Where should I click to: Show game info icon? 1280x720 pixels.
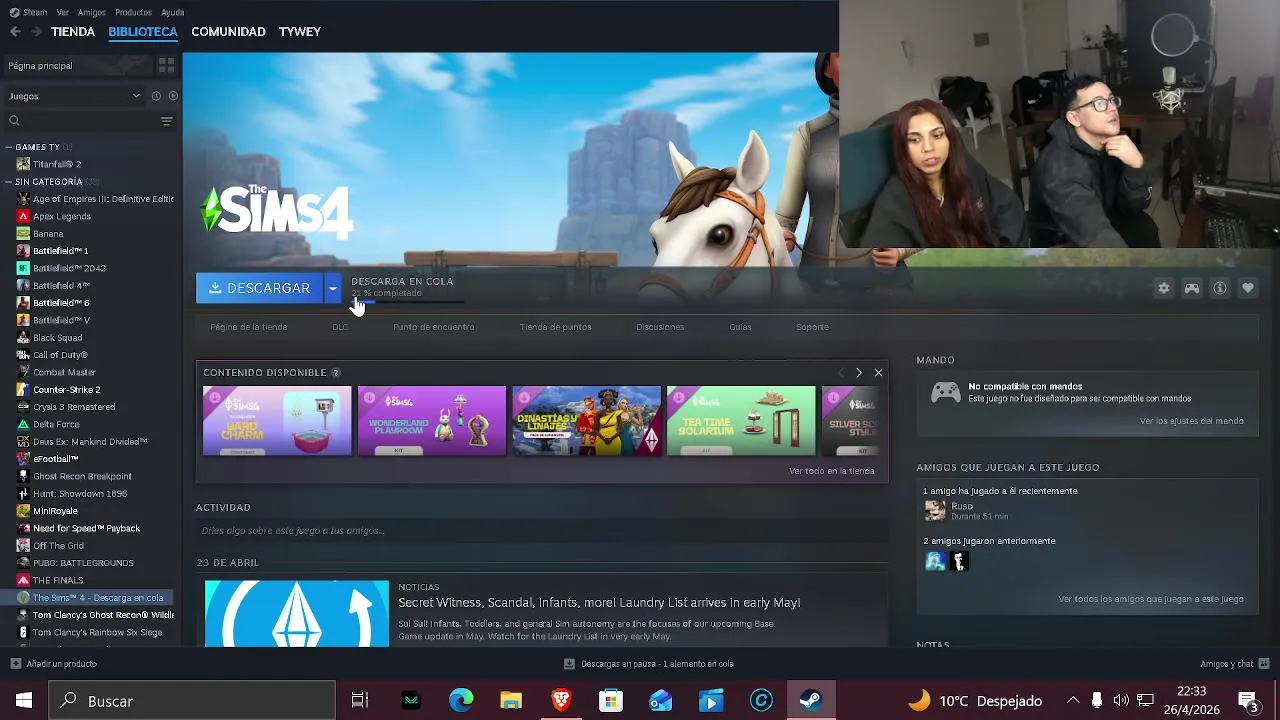click(1220, 288)
